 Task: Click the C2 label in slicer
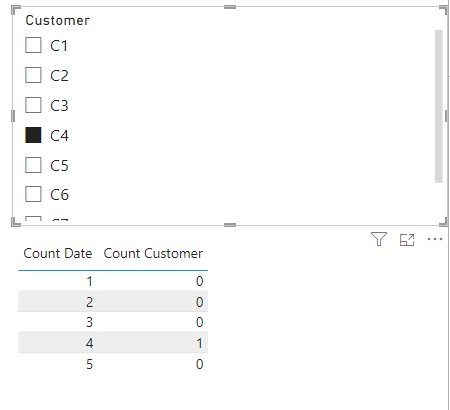(x=59, y=76)
